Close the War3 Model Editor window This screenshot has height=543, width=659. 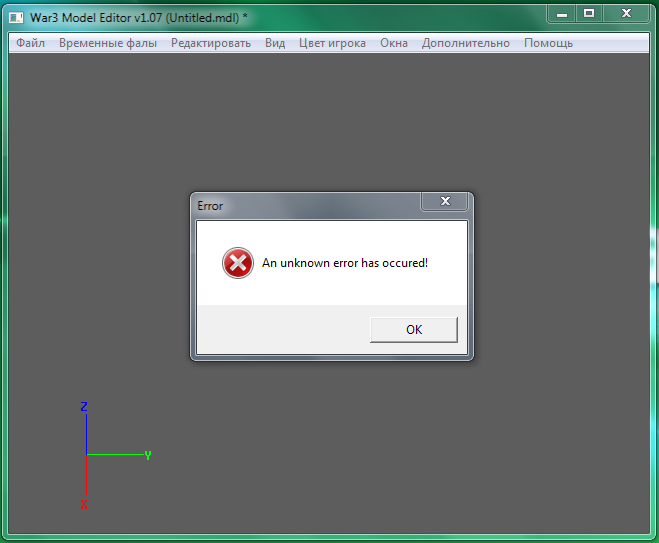click(x=626, y=14)
